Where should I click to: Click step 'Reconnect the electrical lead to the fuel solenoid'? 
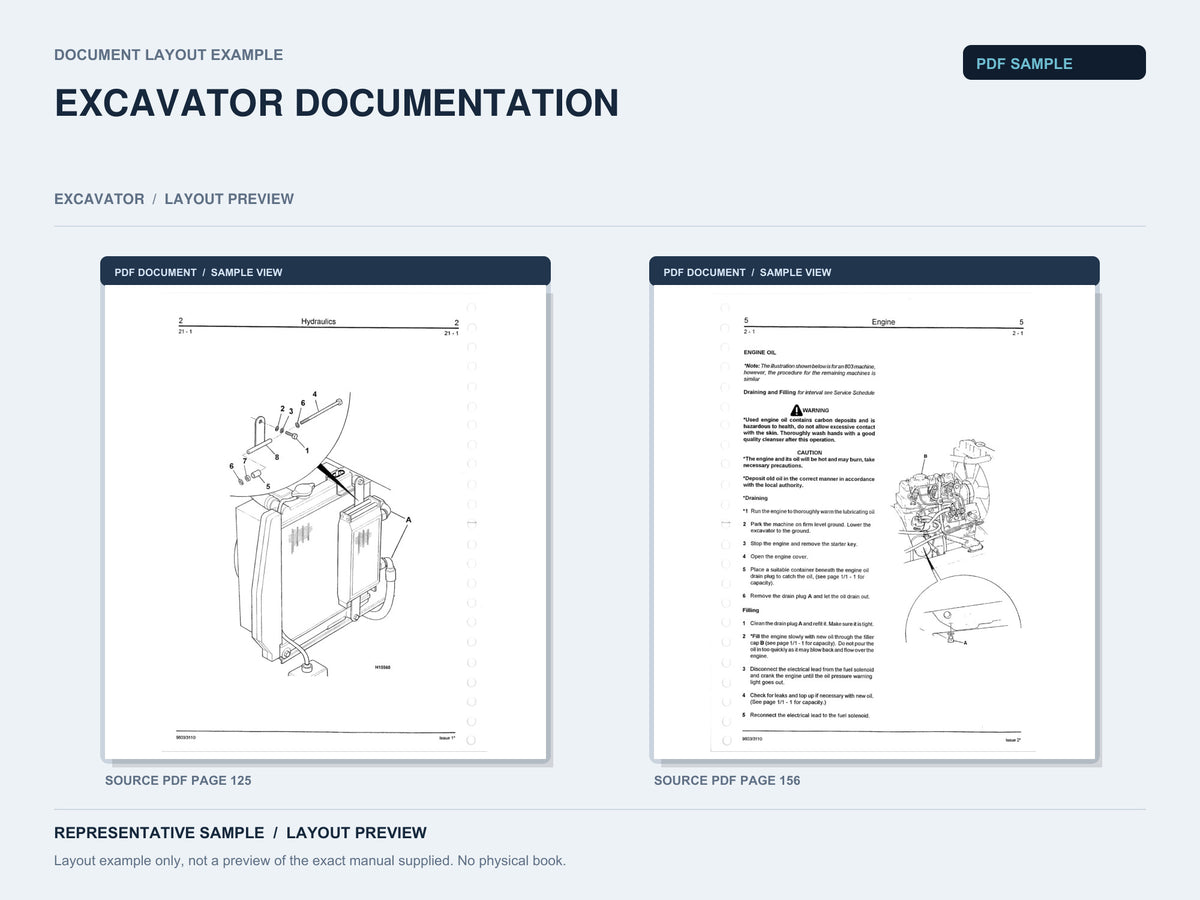[x=806, y=715]
